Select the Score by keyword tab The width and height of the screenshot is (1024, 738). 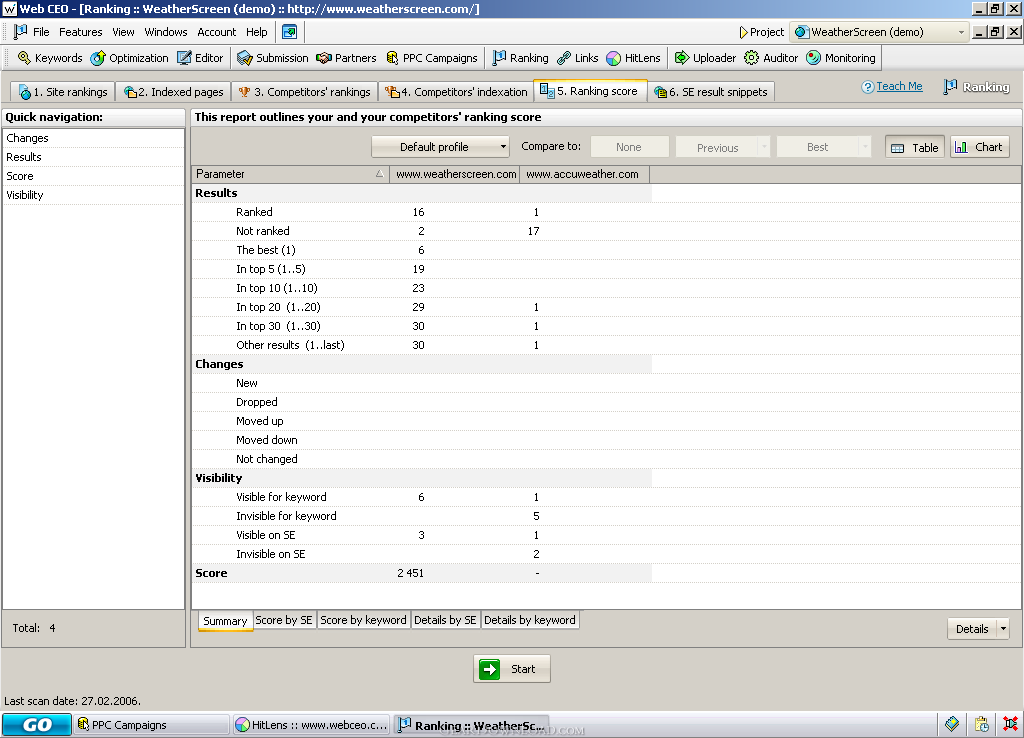(x=363, y=620)
